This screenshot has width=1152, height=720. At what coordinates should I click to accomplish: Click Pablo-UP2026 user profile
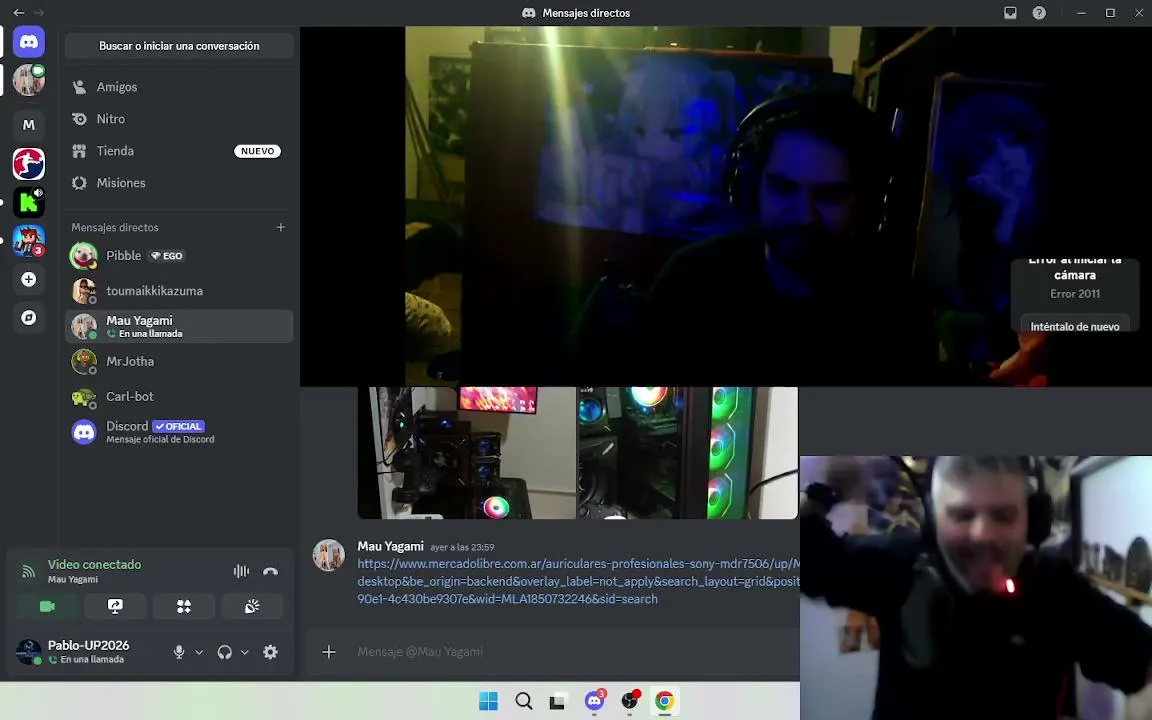tap(88, 652)
